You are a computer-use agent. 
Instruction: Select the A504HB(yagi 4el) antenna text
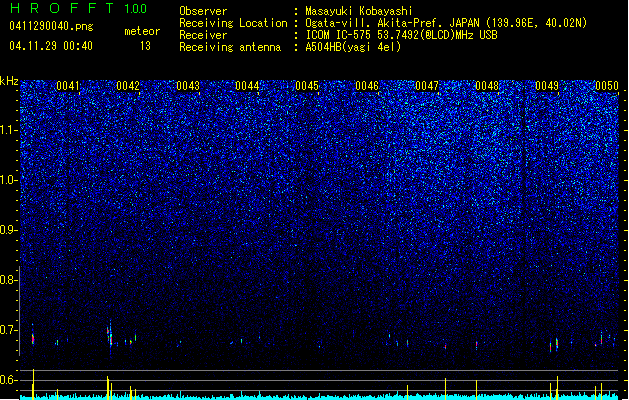click(x=353, y=47)
